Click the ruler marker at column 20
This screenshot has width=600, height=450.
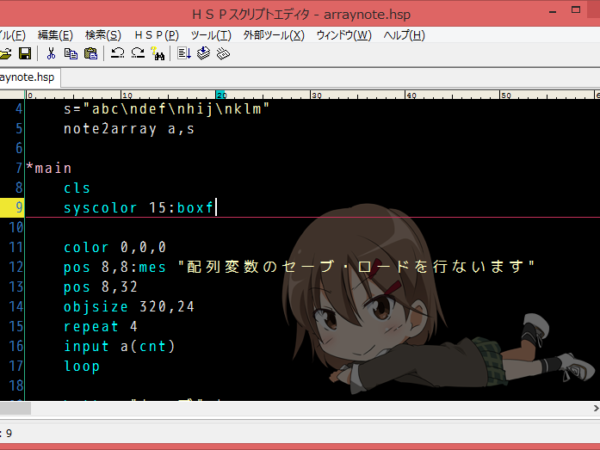[x=221, y=95]
